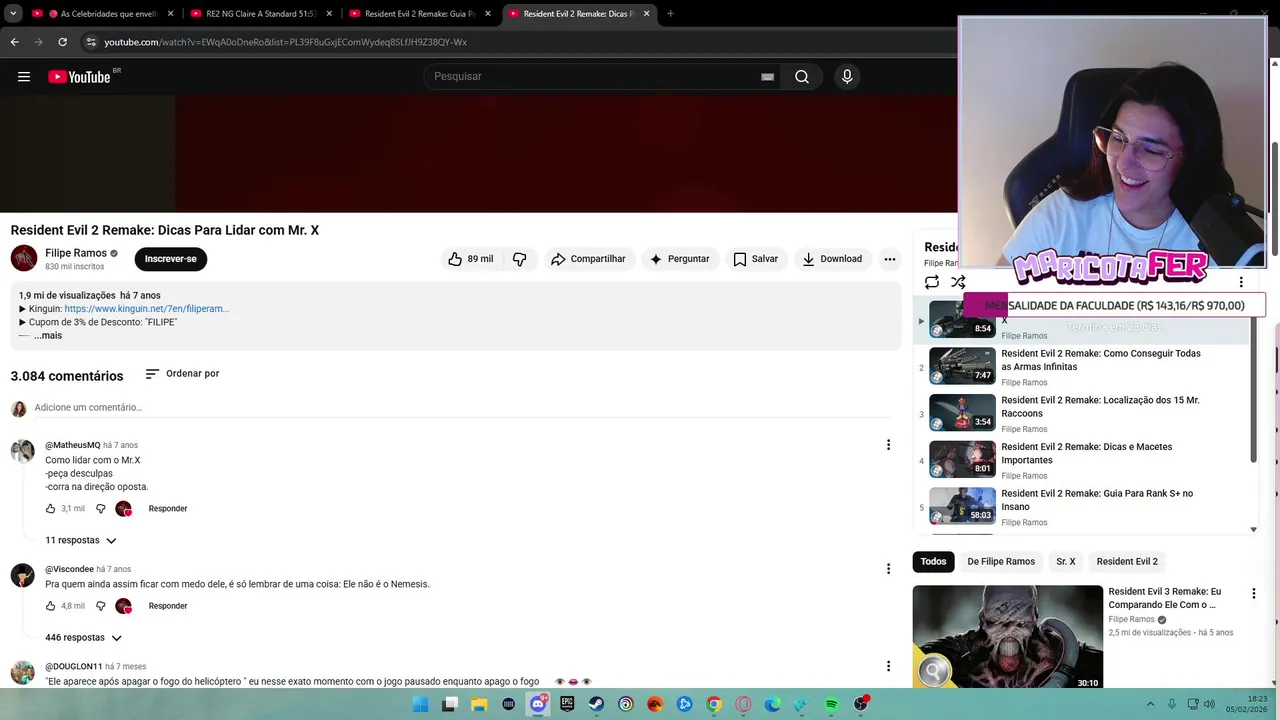Open File Explorer from the taskbar

click(479, 704)
